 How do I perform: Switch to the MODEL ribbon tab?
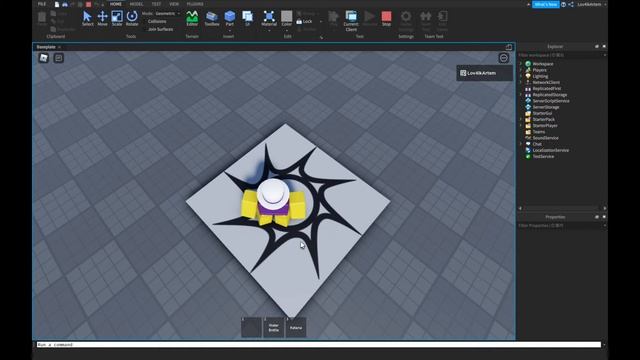pos(136,4)
